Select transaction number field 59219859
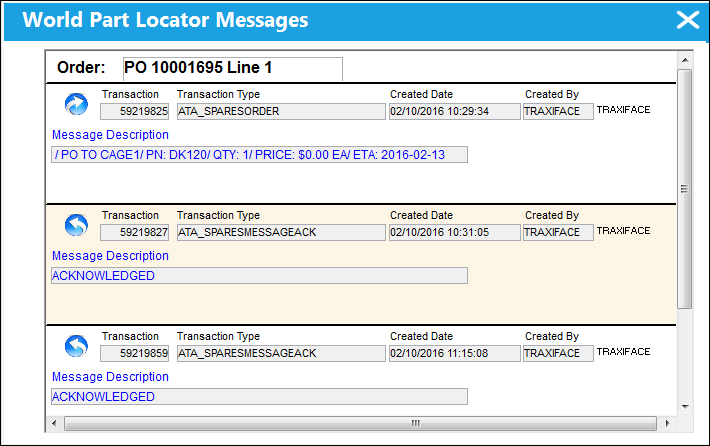 pos(134,353)
